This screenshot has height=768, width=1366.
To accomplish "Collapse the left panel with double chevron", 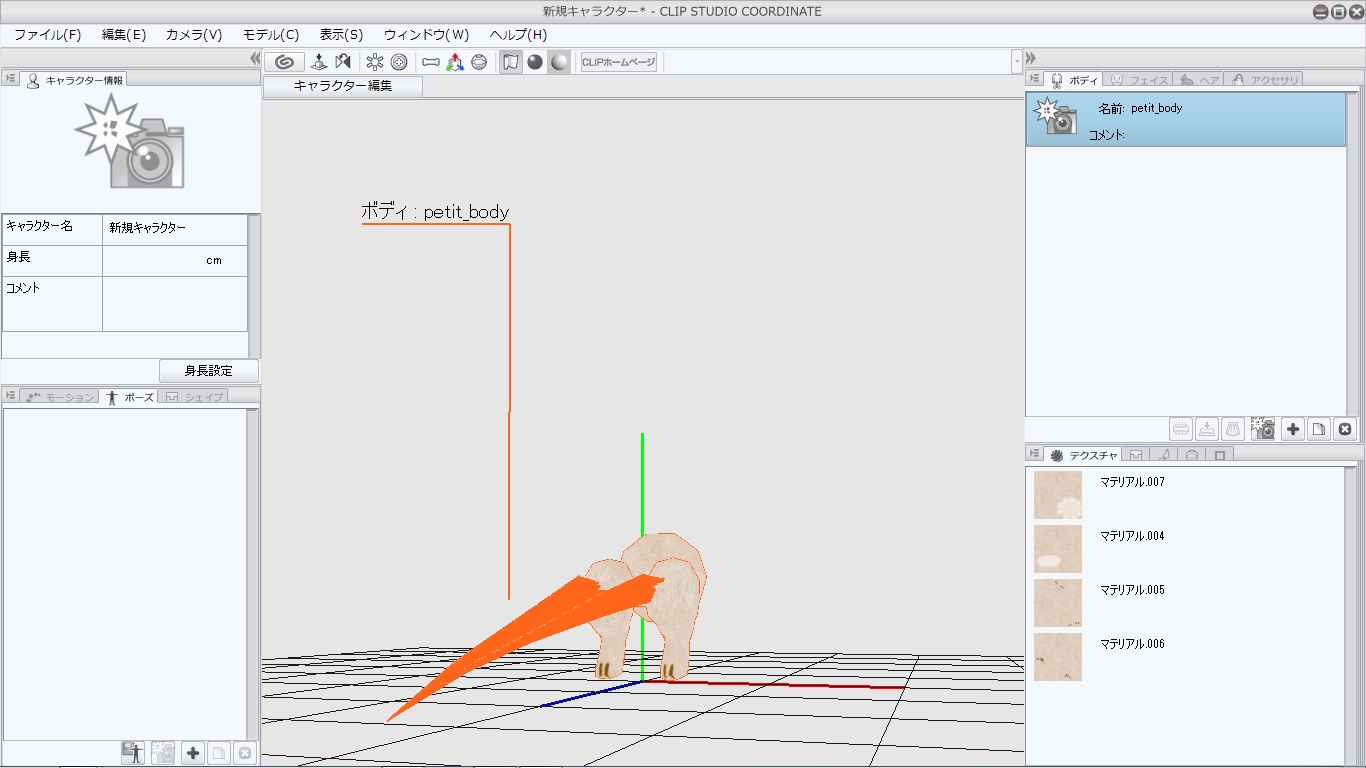I will click(255, 59).
